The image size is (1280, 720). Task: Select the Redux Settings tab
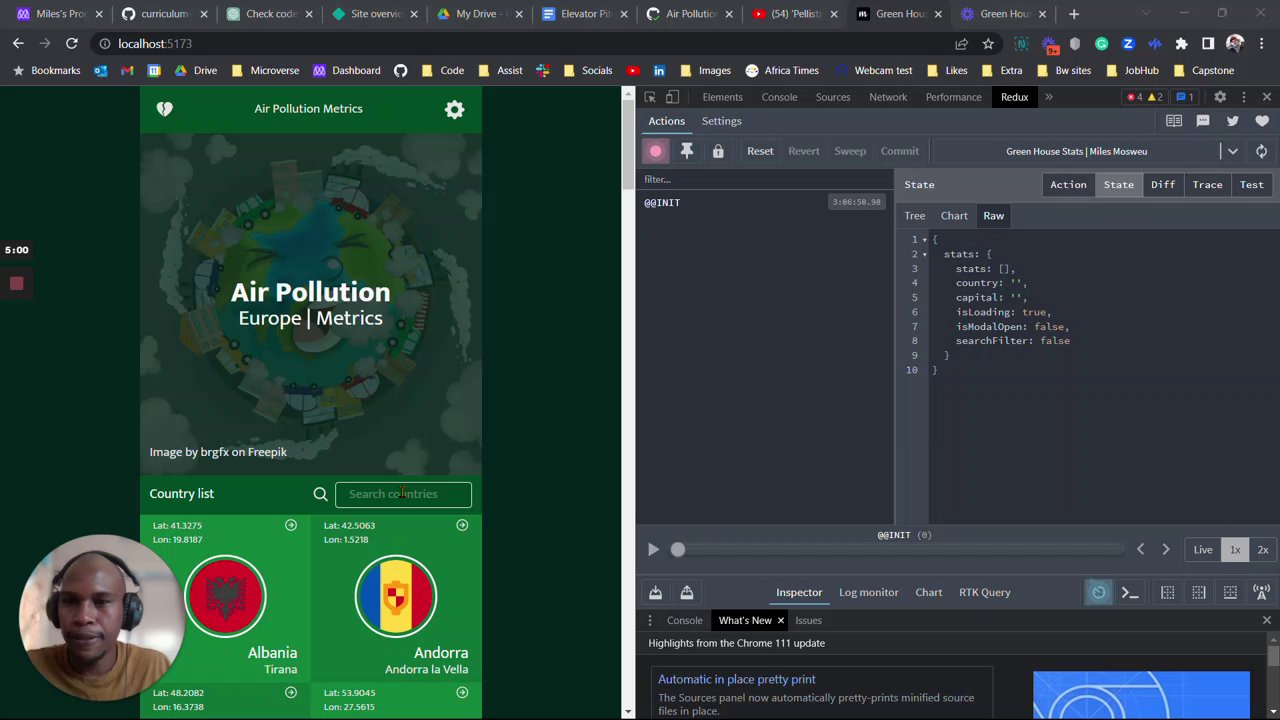click(x=721, y=121)
